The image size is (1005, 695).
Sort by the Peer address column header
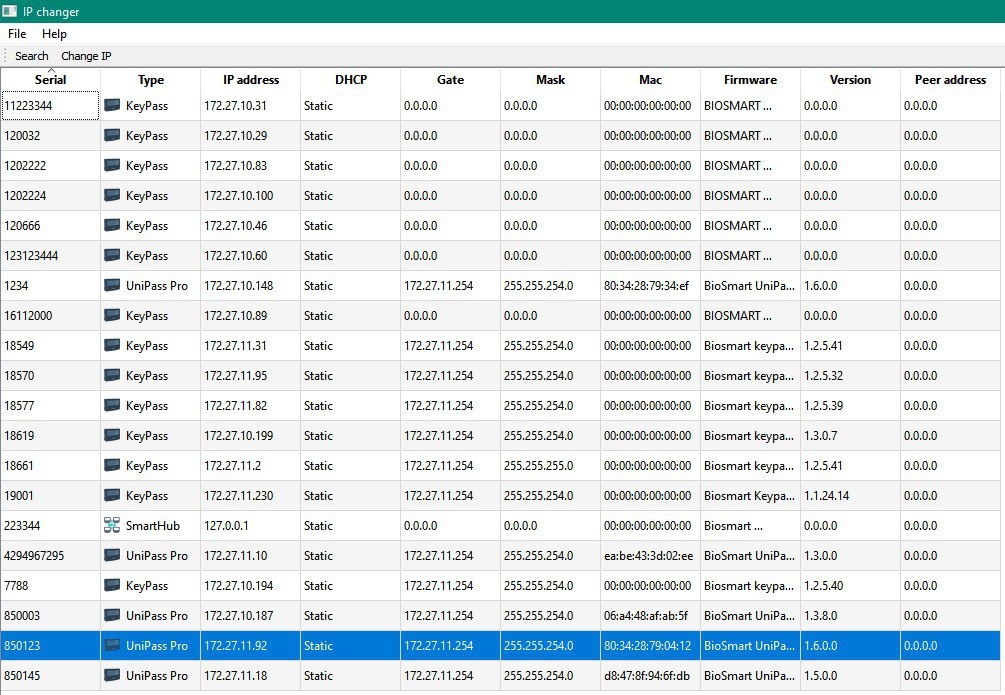click(950, 80)
